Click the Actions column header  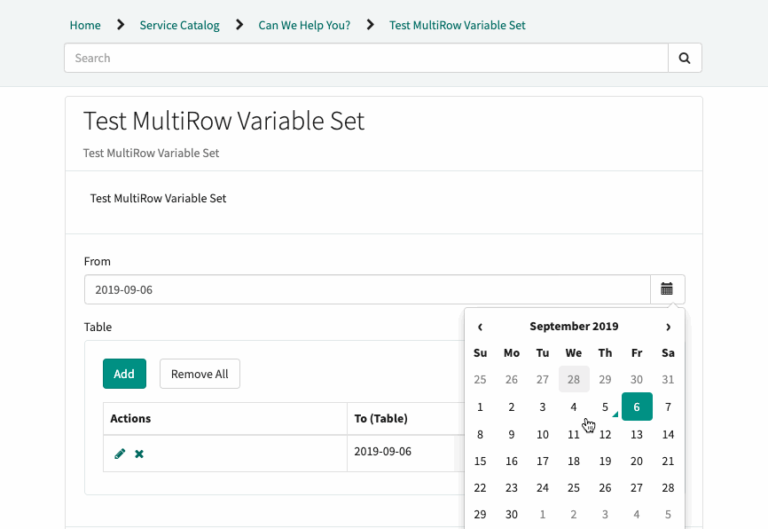(x=131, y=418)
